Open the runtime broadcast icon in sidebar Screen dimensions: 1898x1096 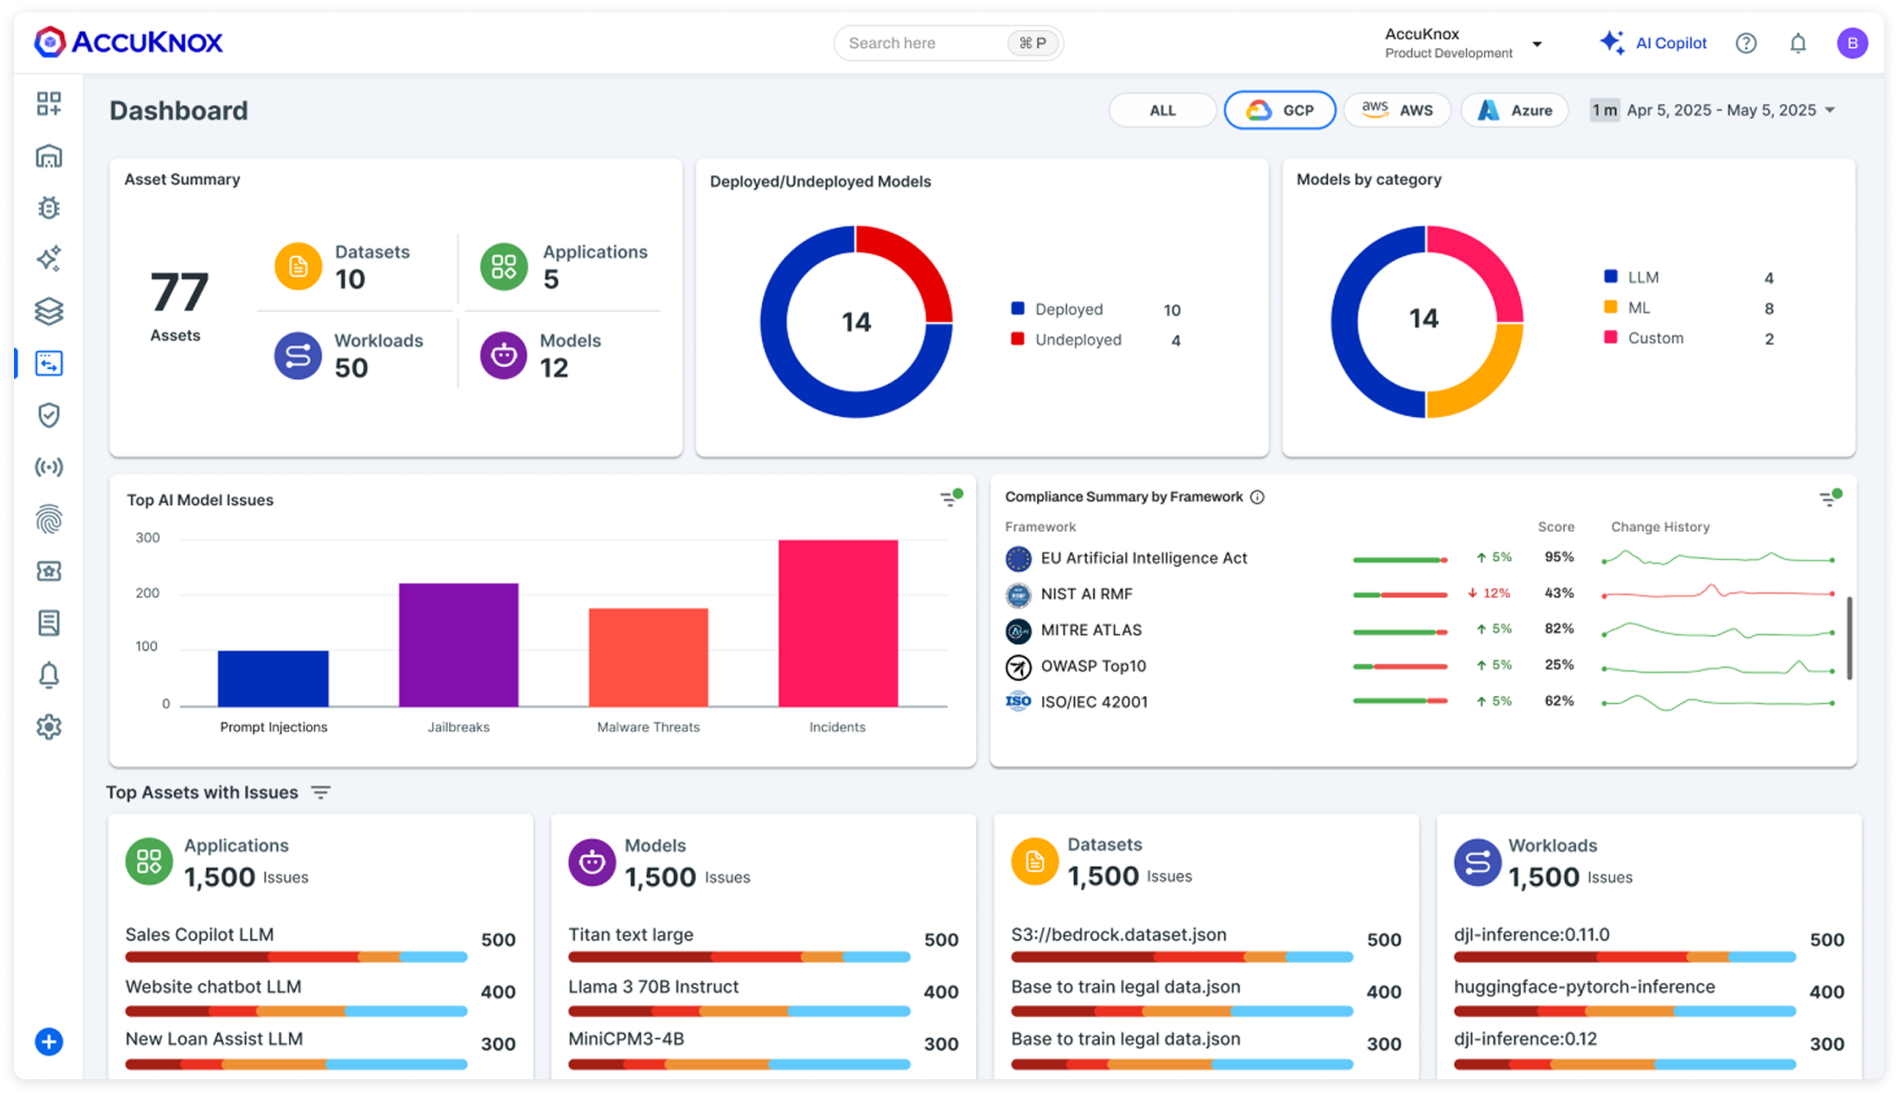pyautogui.click(x=50, y=467)
